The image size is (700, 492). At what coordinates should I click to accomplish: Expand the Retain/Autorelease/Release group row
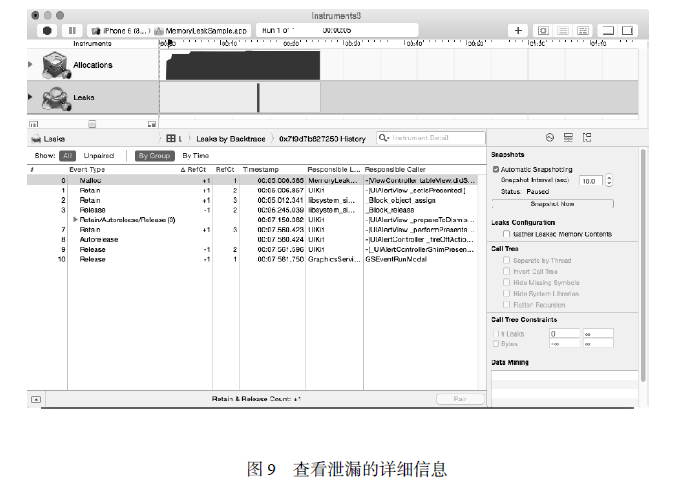76,219
